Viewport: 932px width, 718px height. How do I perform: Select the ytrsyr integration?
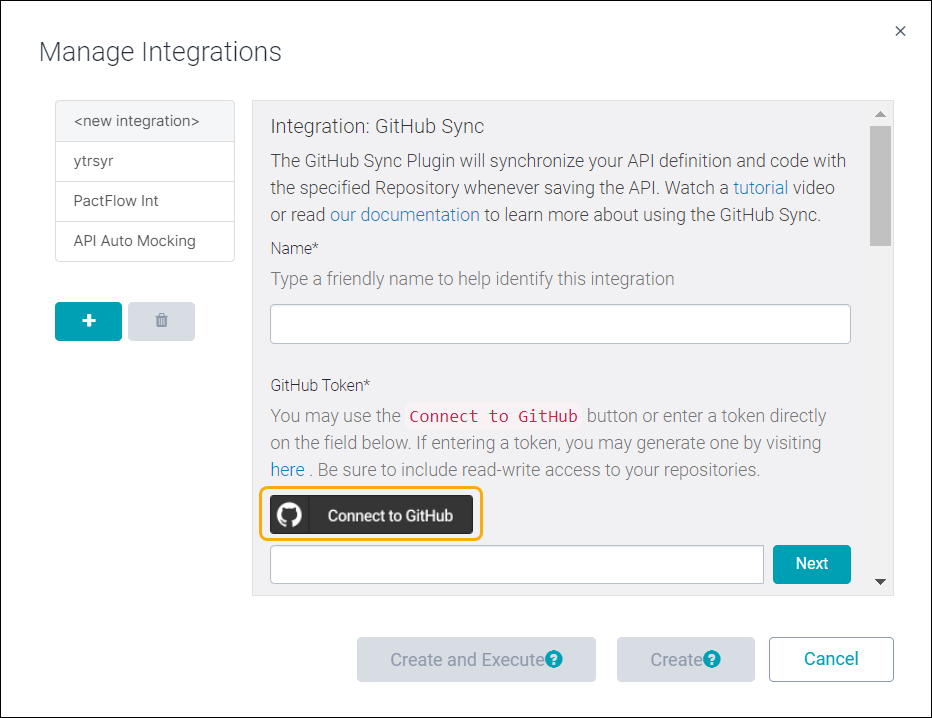(144, 161)
